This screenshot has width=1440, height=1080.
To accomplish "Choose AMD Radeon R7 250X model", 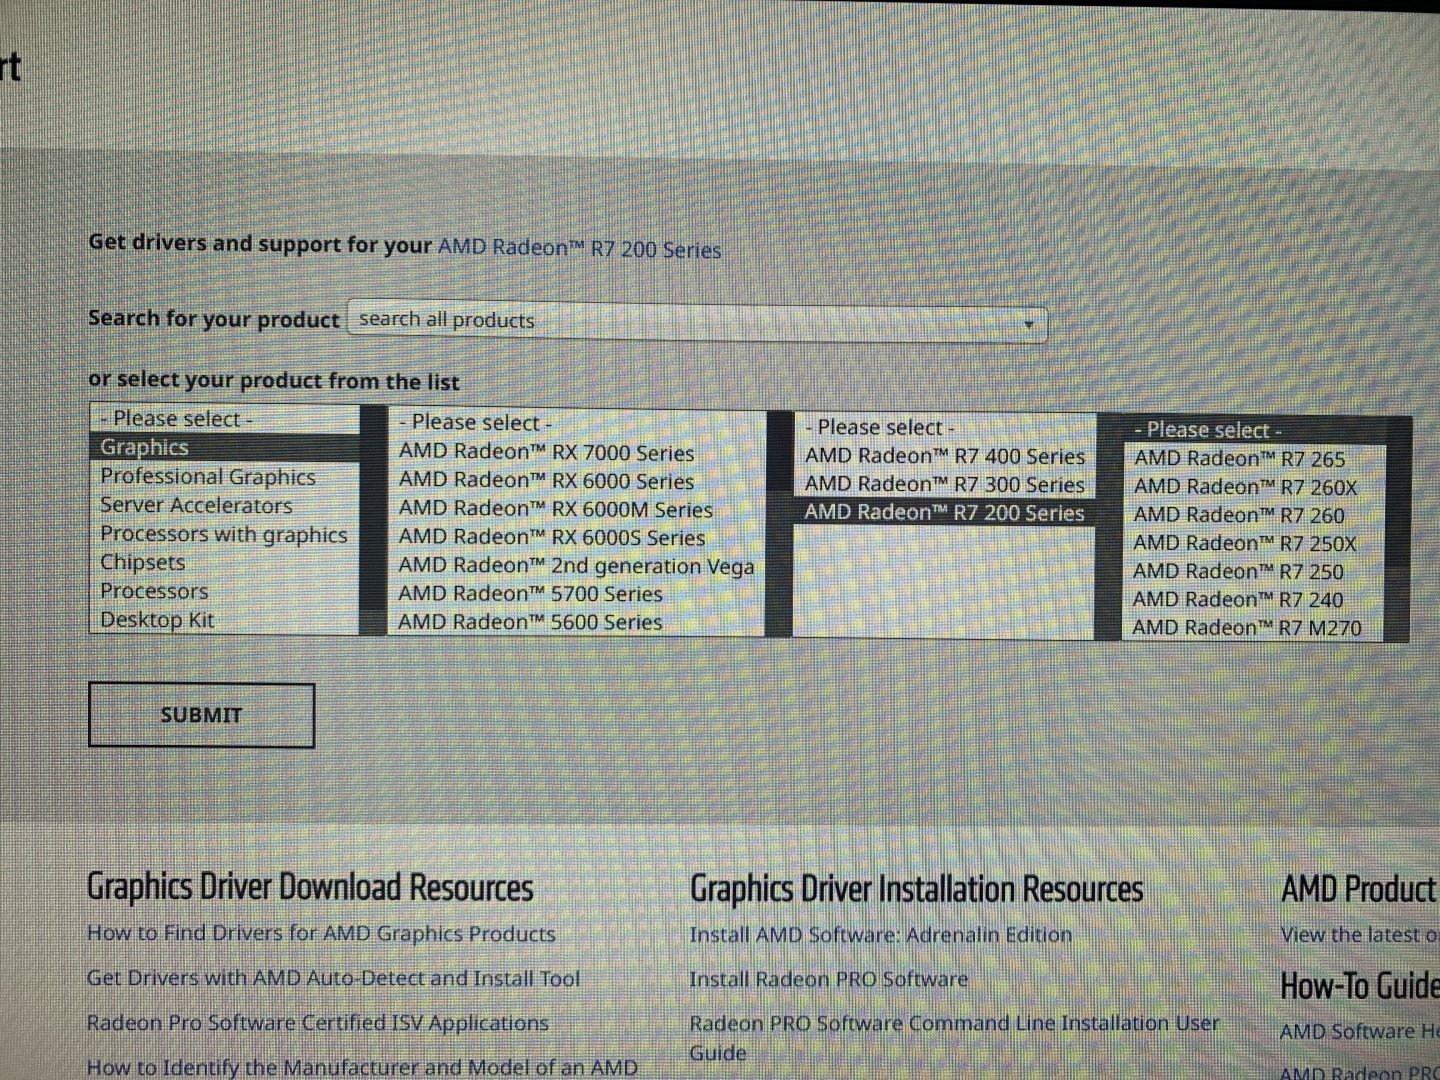I will tap(1254, 543).
